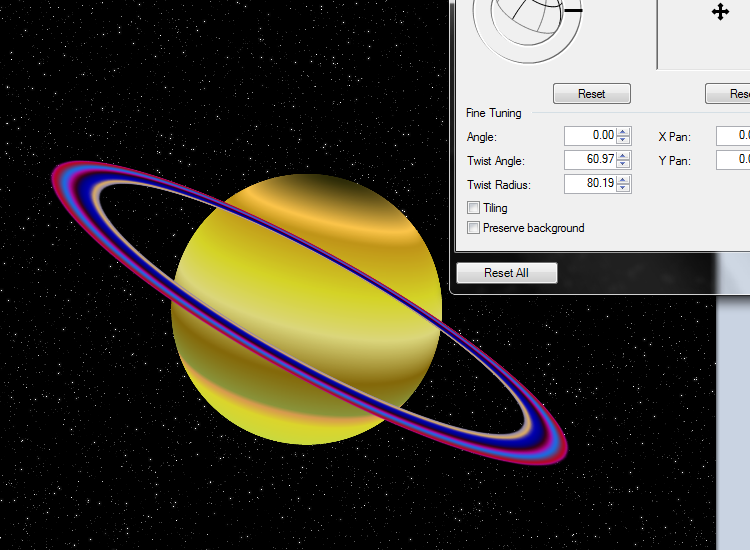Click the pan move cross icon

coord(720,12)
